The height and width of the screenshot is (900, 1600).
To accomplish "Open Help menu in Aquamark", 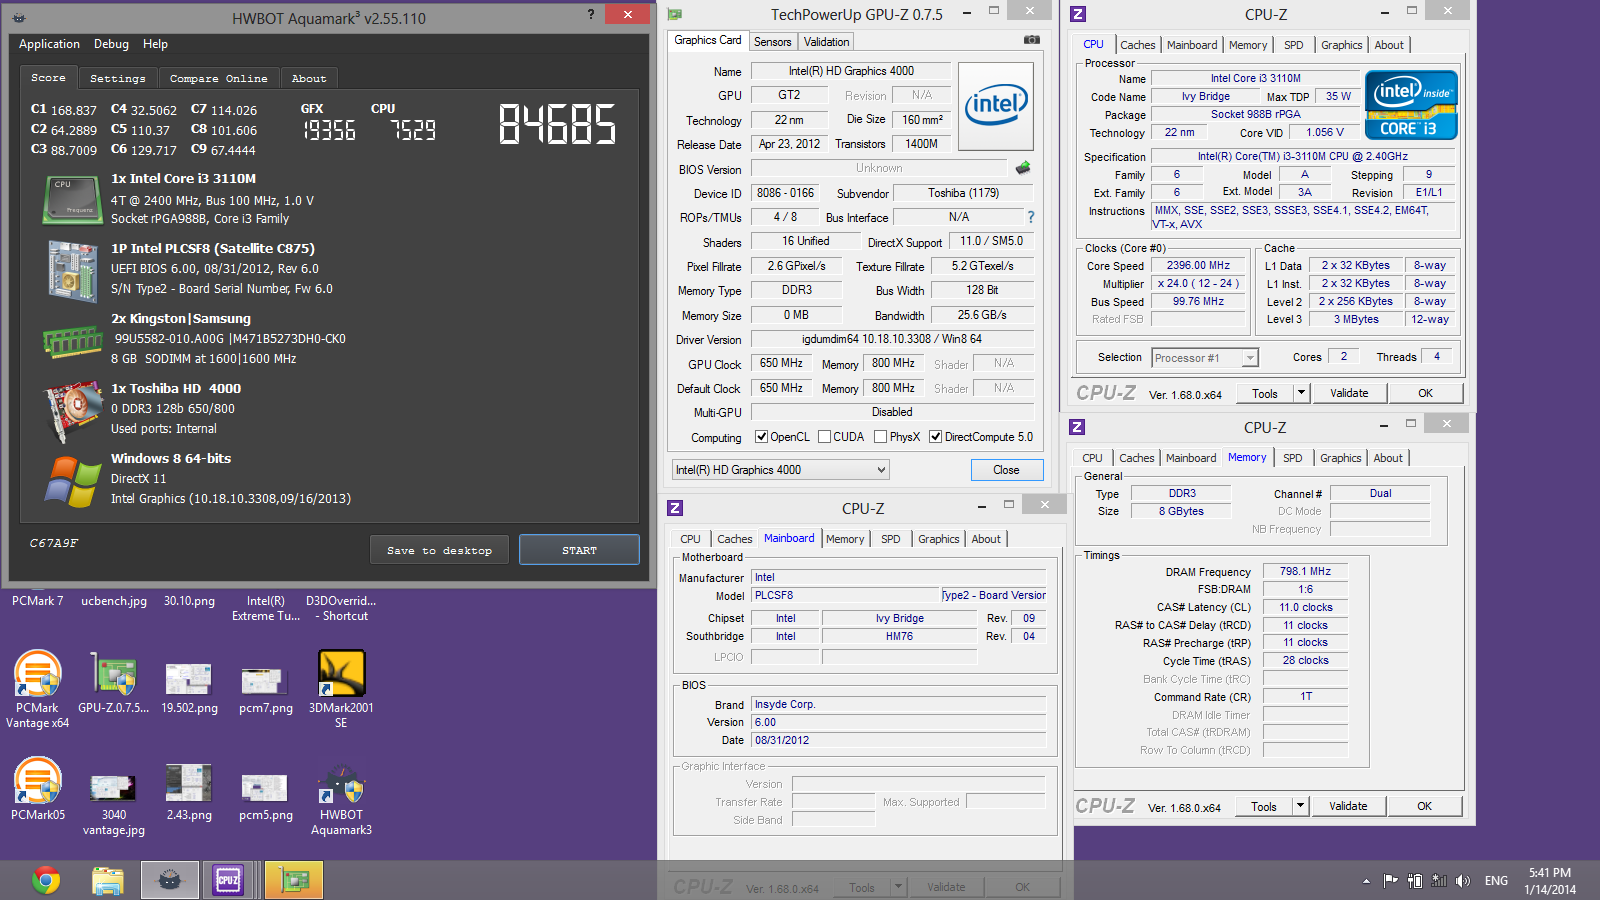I will click(x=155, y=44).
